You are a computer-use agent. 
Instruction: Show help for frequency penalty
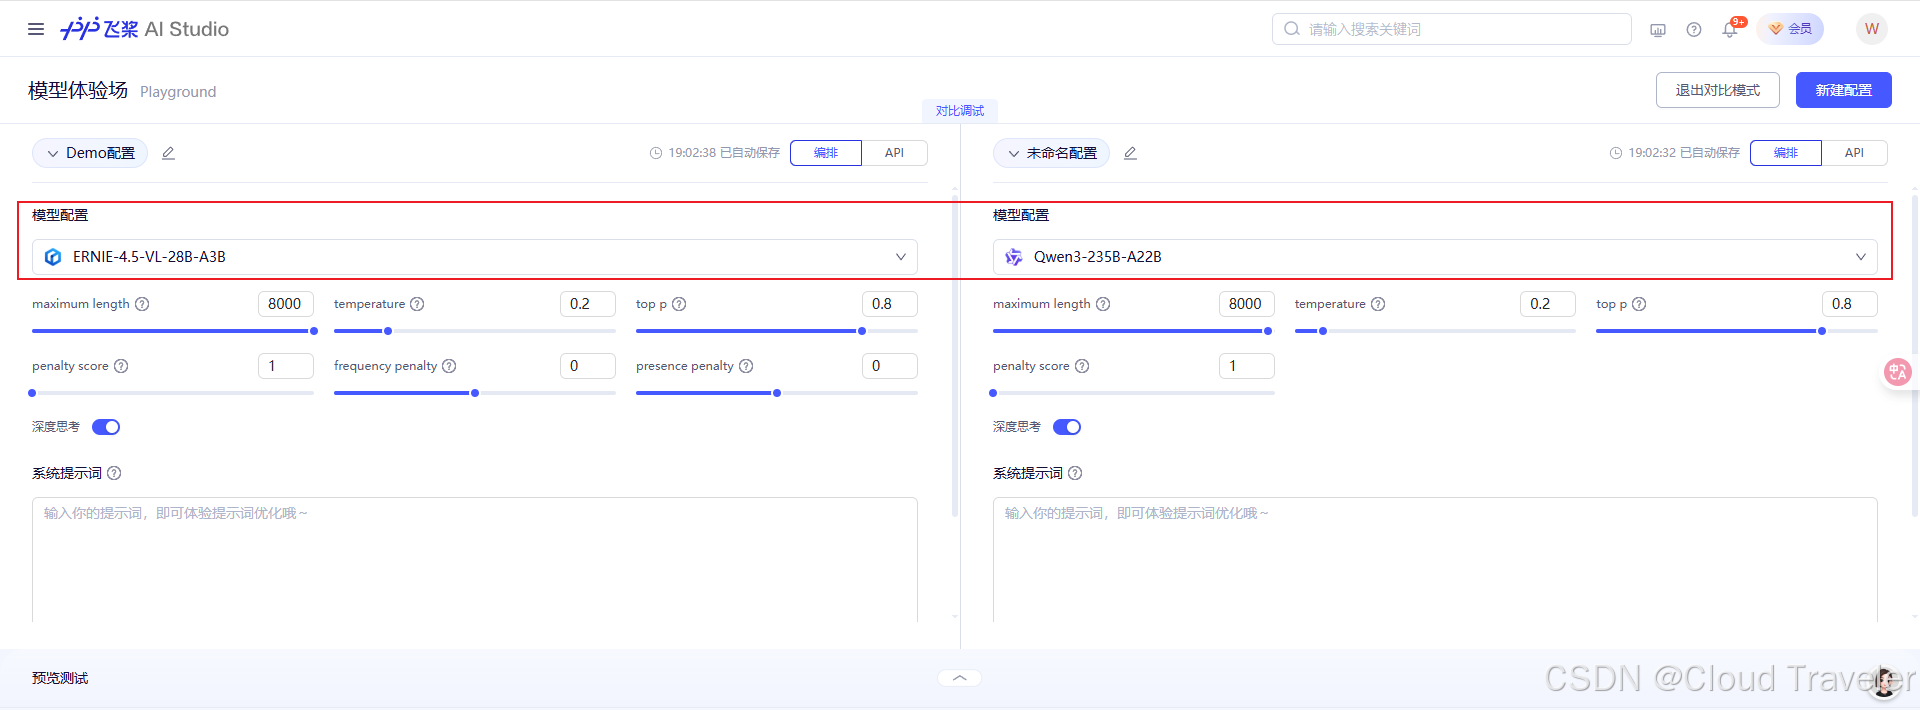pyautogui.click(x=449, y=366)
